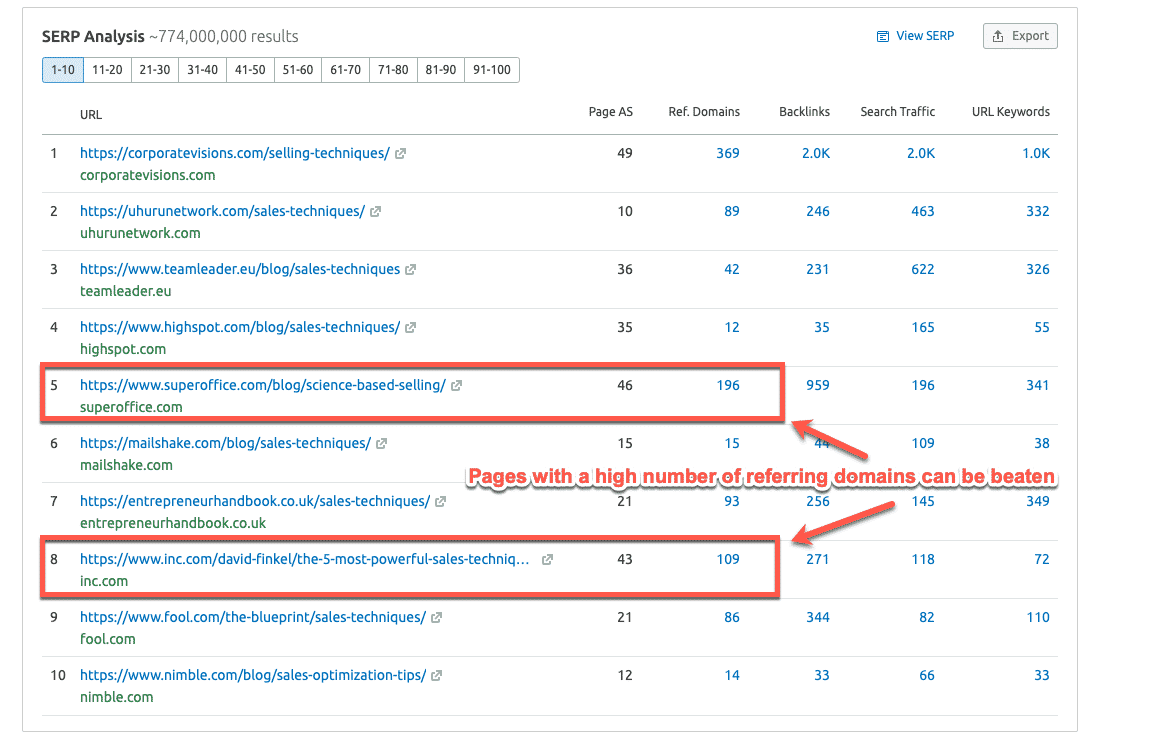Click external link icon next to nimble.com URL
This screenshot has width=1150, height=740.
tap(437, 676)
